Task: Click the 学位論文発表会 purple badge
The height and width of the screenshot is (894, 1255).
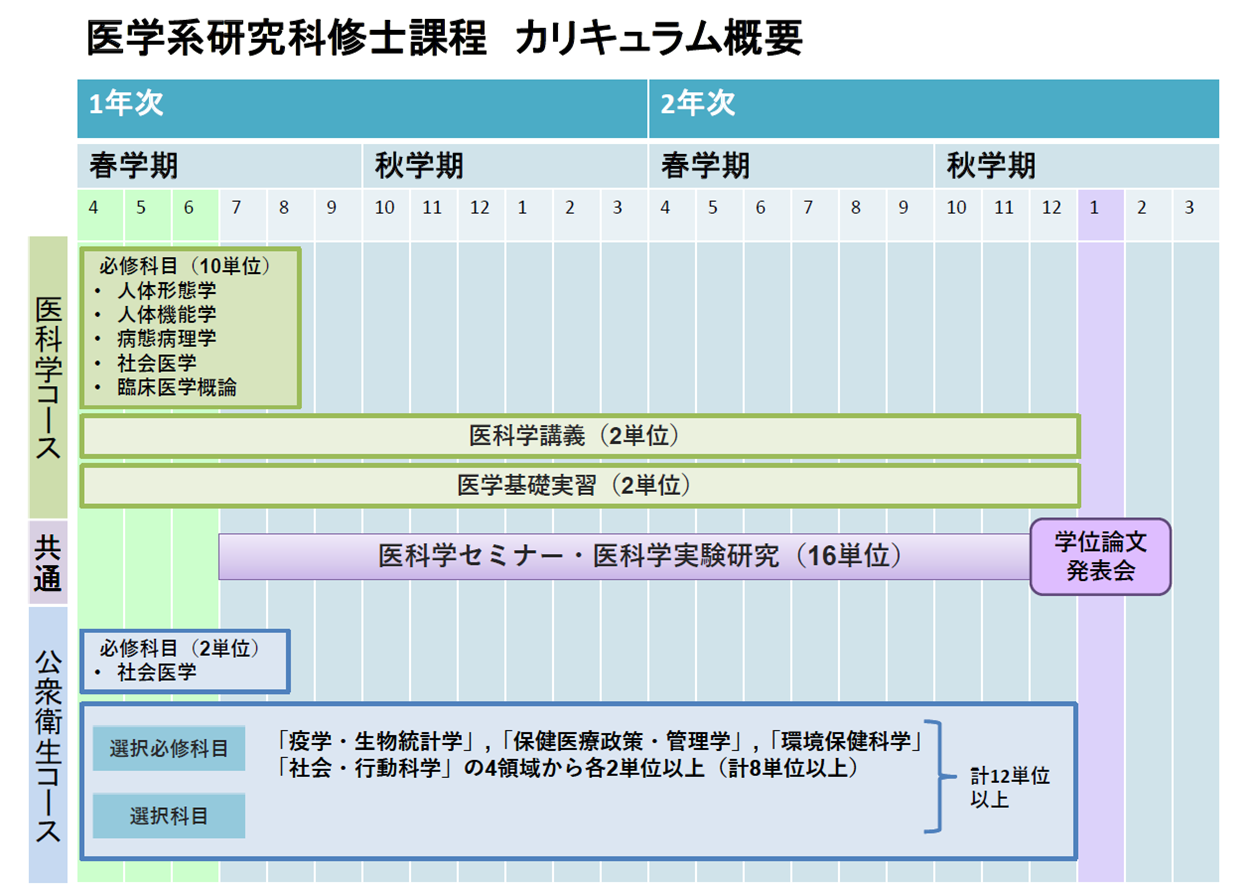Action: point(1098,557)
